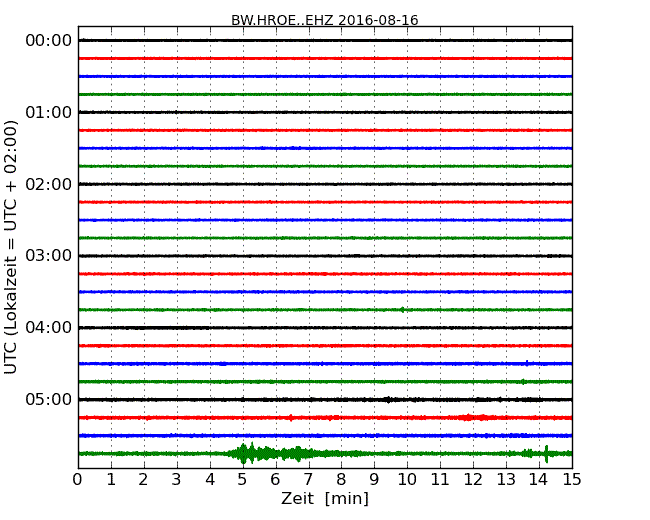Click the x-axis tick label 9
Image resolution: width=650 pixels, height=520 pixels.
[374, 480]
